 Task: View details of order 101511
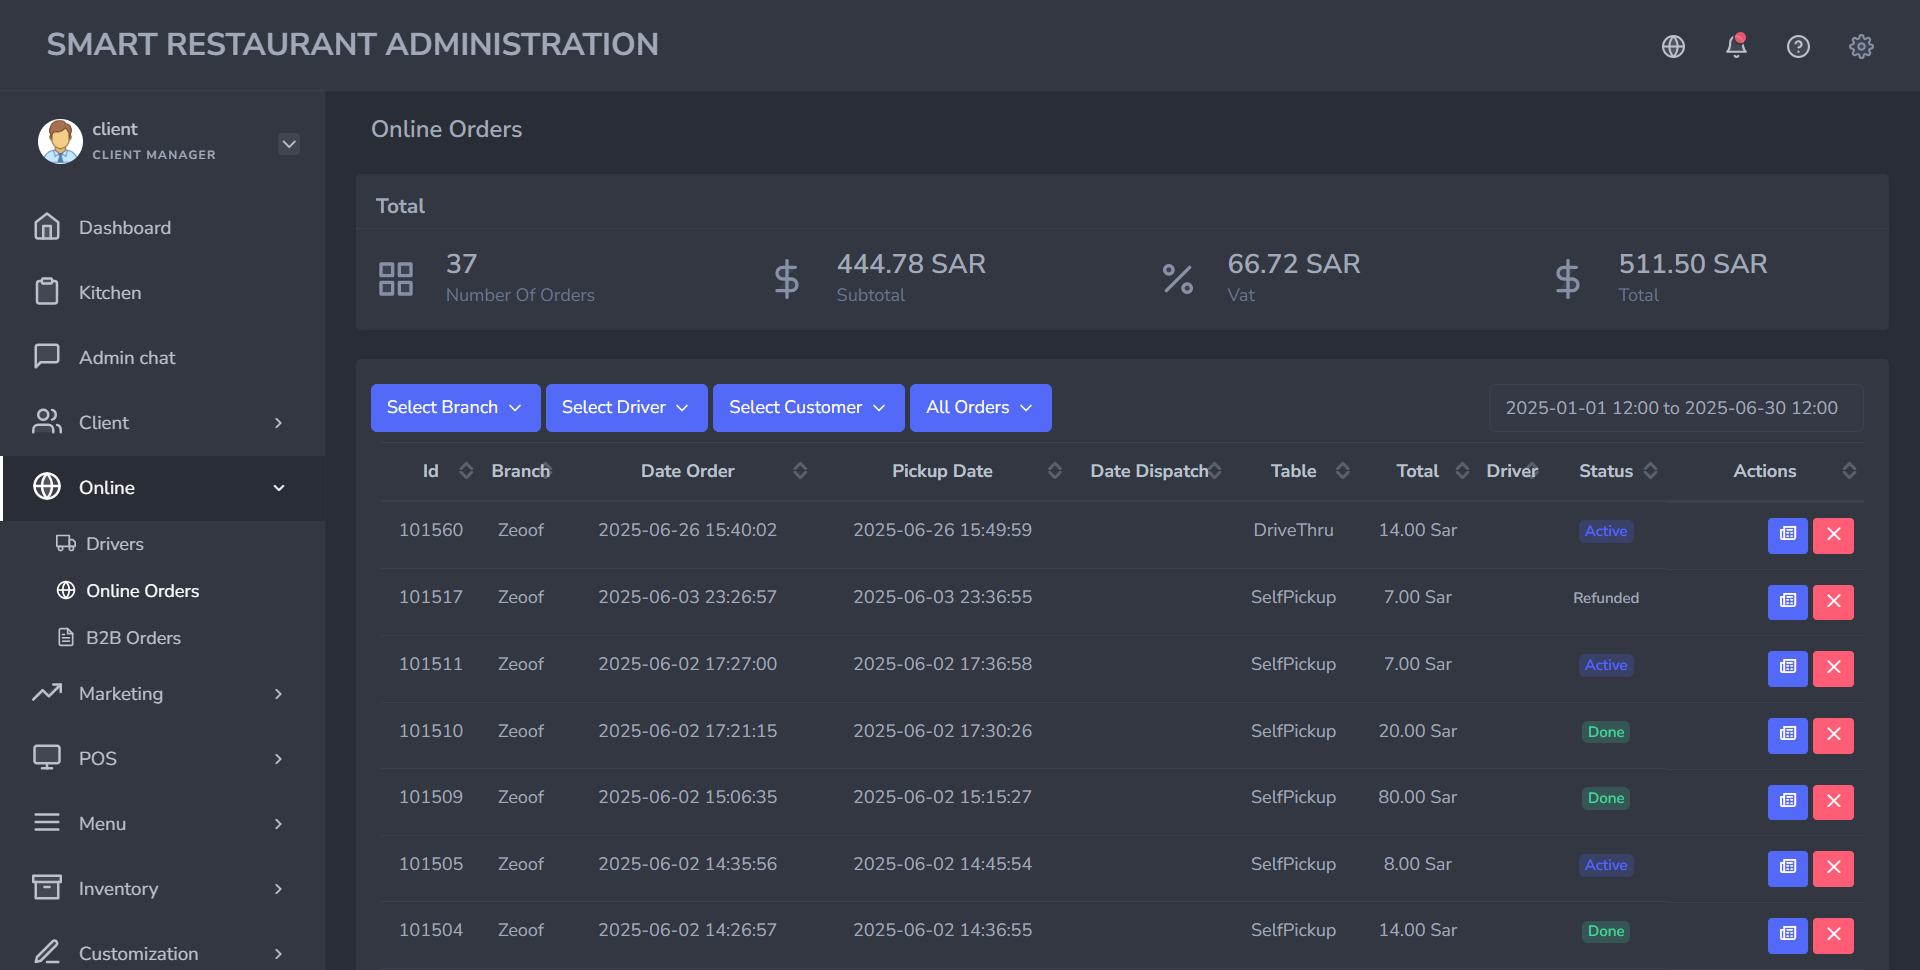(1788, 668)
